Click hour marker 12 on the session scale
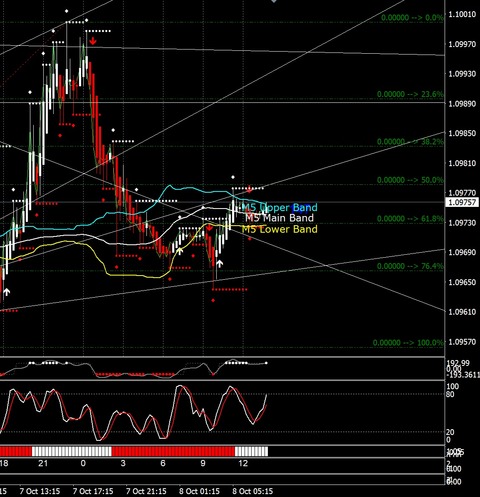 tap(243, 463)
